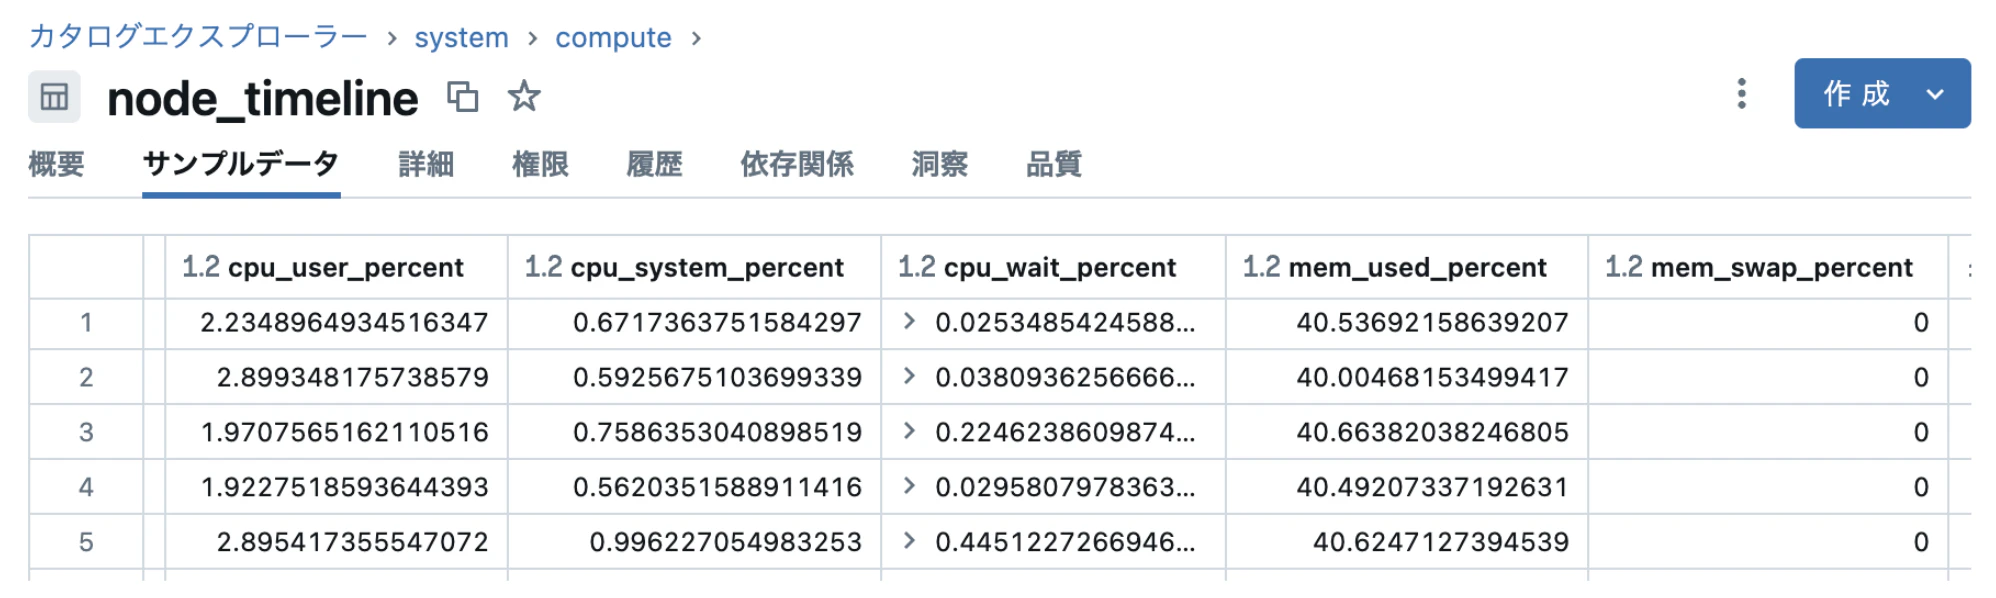
Task: Star node_timeline as a favorite
Action: click(524, 96)
